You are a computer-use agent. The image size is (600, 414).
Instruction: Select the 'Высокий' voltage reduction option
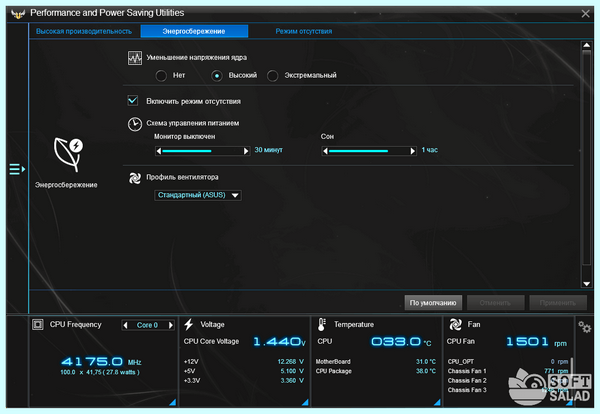point(217,76)
